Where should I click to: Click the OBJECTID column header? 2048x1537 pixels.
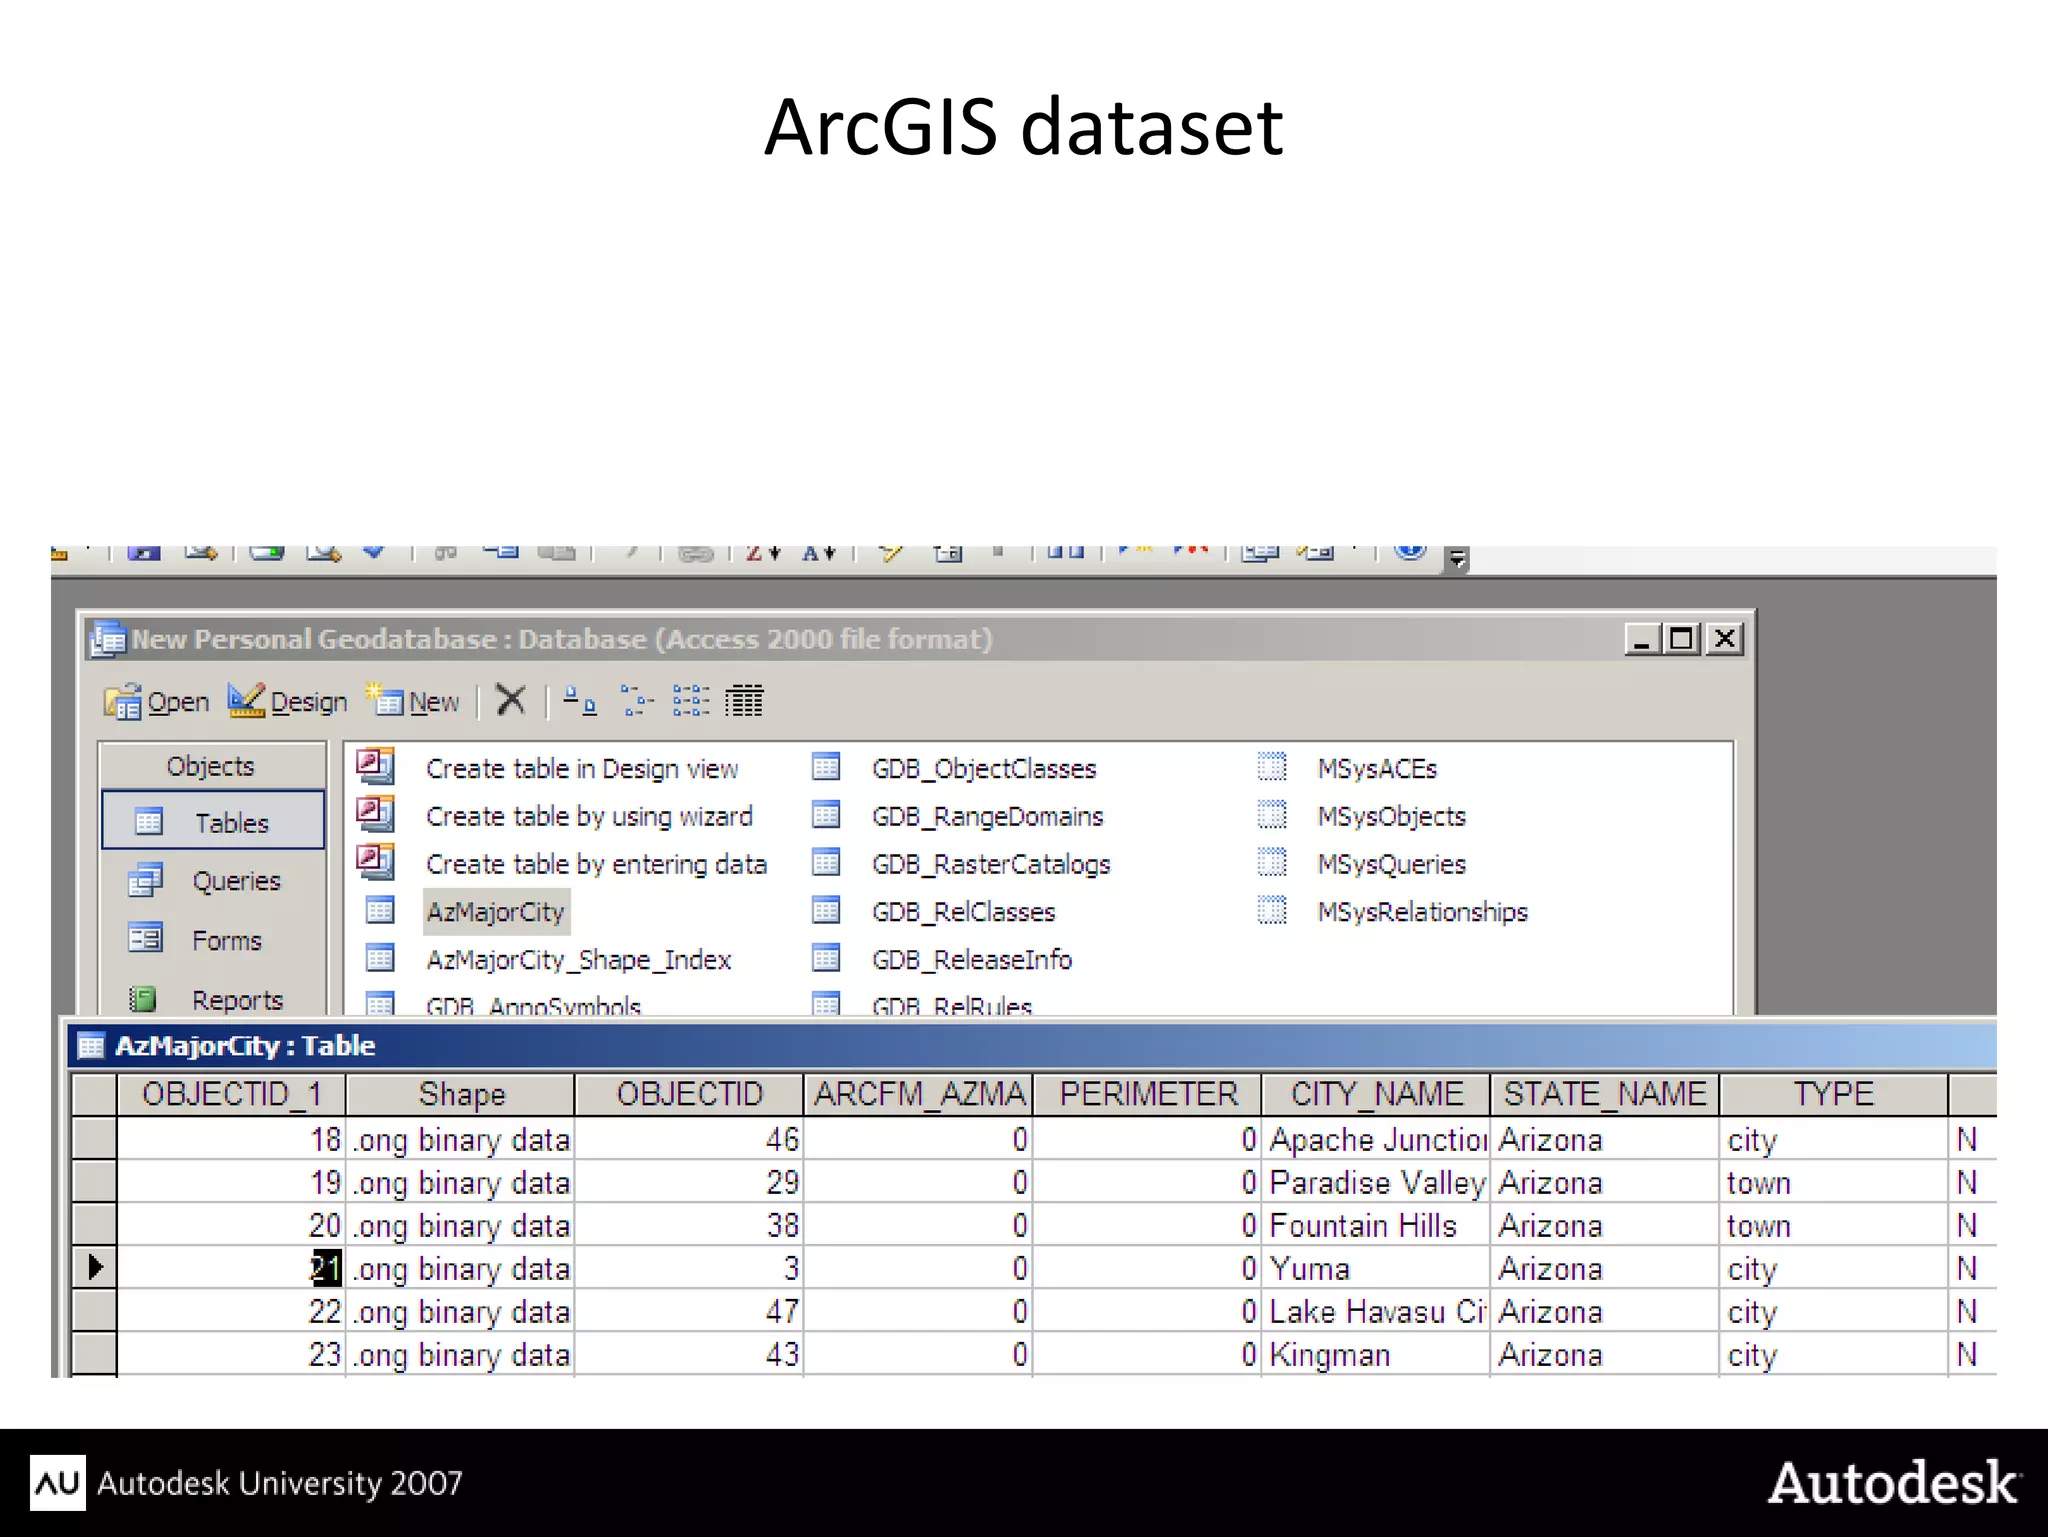tap(690, 1094)
